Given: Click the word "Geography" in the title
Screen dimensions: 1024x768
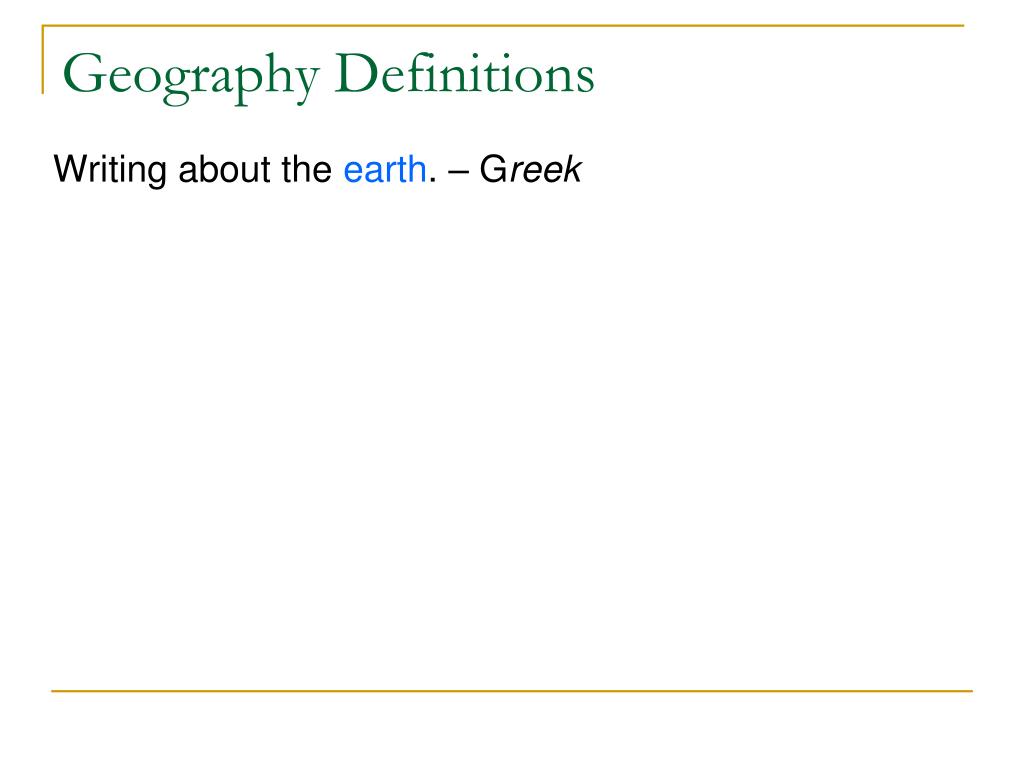Looking at the screenshot, I should click(x=191, y=78).
